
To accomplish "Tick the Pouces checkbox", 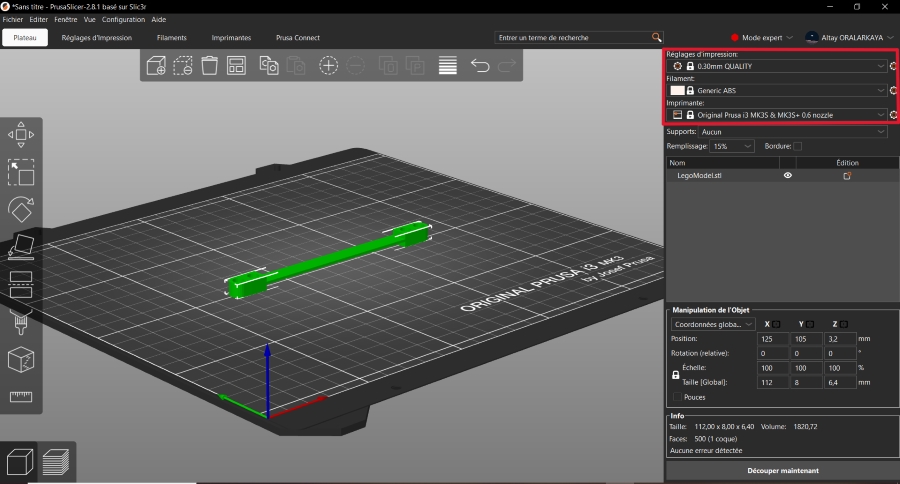I will pyautogui.click(x=677, y=397).
